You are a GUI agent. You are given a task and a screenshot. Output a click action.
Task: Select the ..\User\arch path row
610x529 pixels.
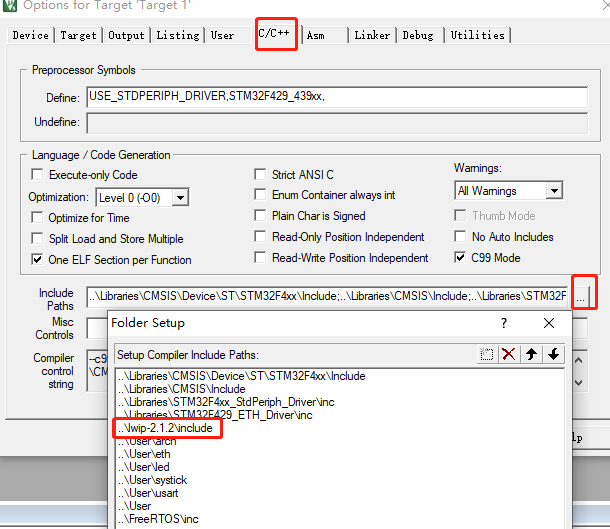[x=340, y=441]
